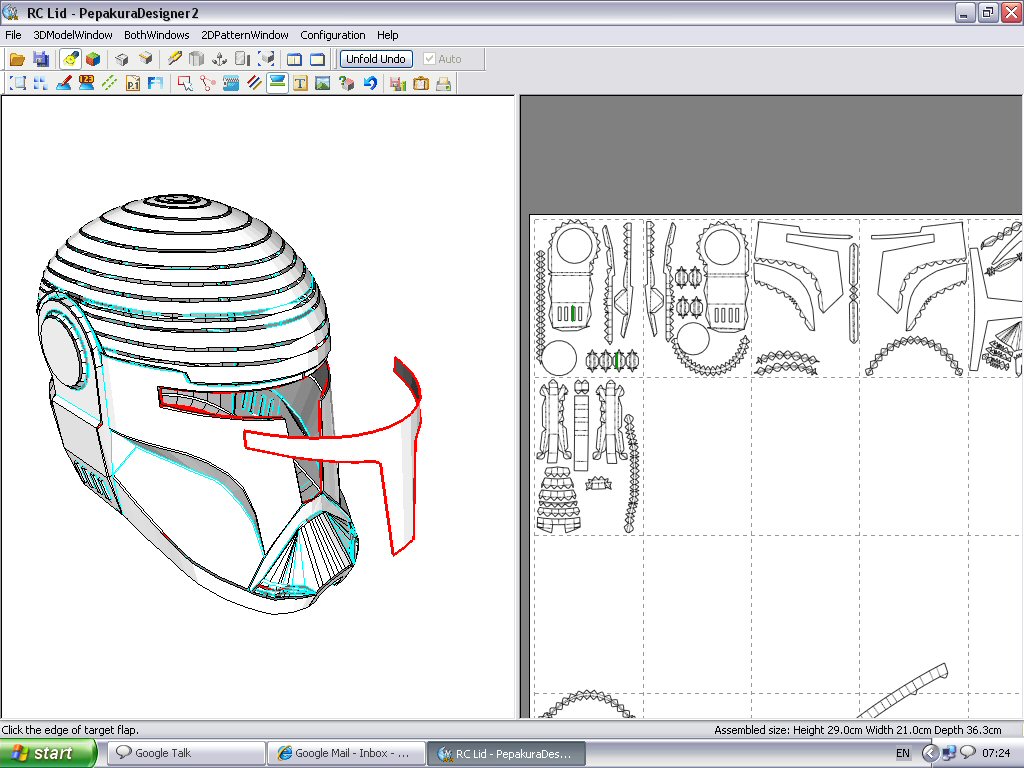
Task: Click the P.1 page number icon
Action: pos(133,84)
